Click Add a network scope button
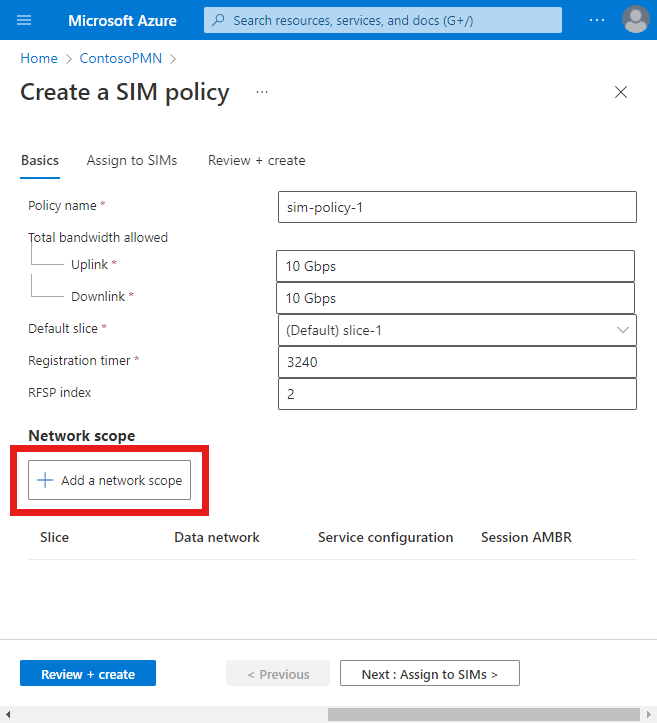657x723 pixels. click(109, 480)
